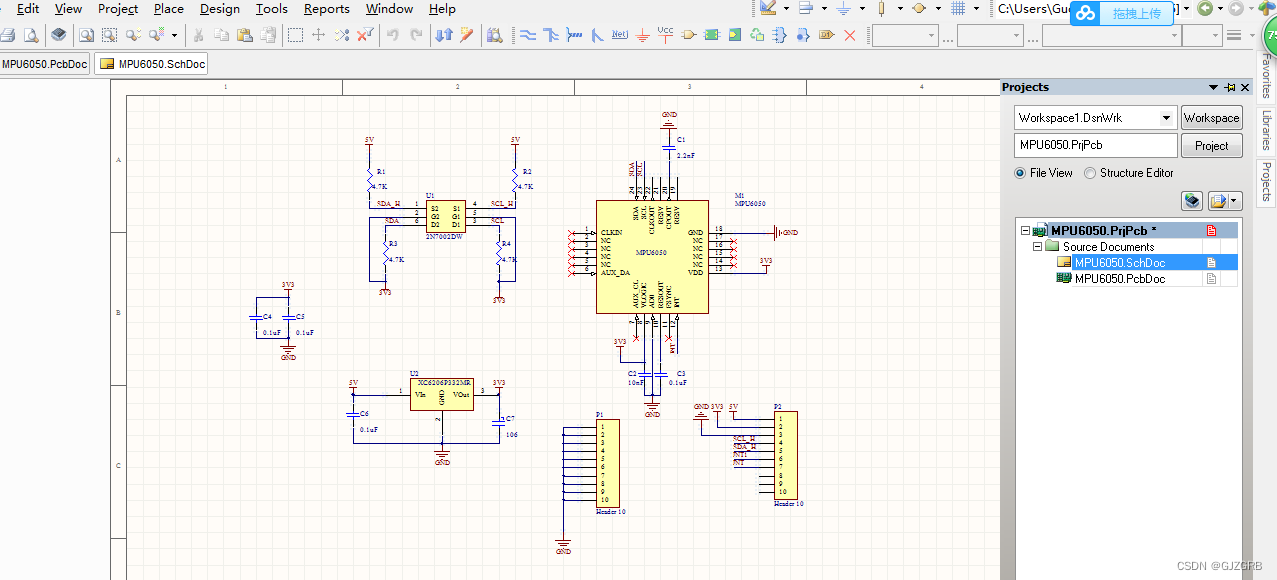Switch to the MPU6050.SchDoc document tab

(152, 64)
